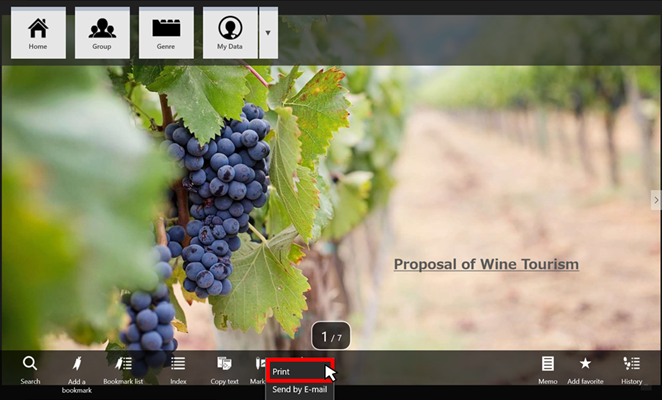Go to the Home screen
Viewport: 662px width, 400px height.
[x=38, y=33]
